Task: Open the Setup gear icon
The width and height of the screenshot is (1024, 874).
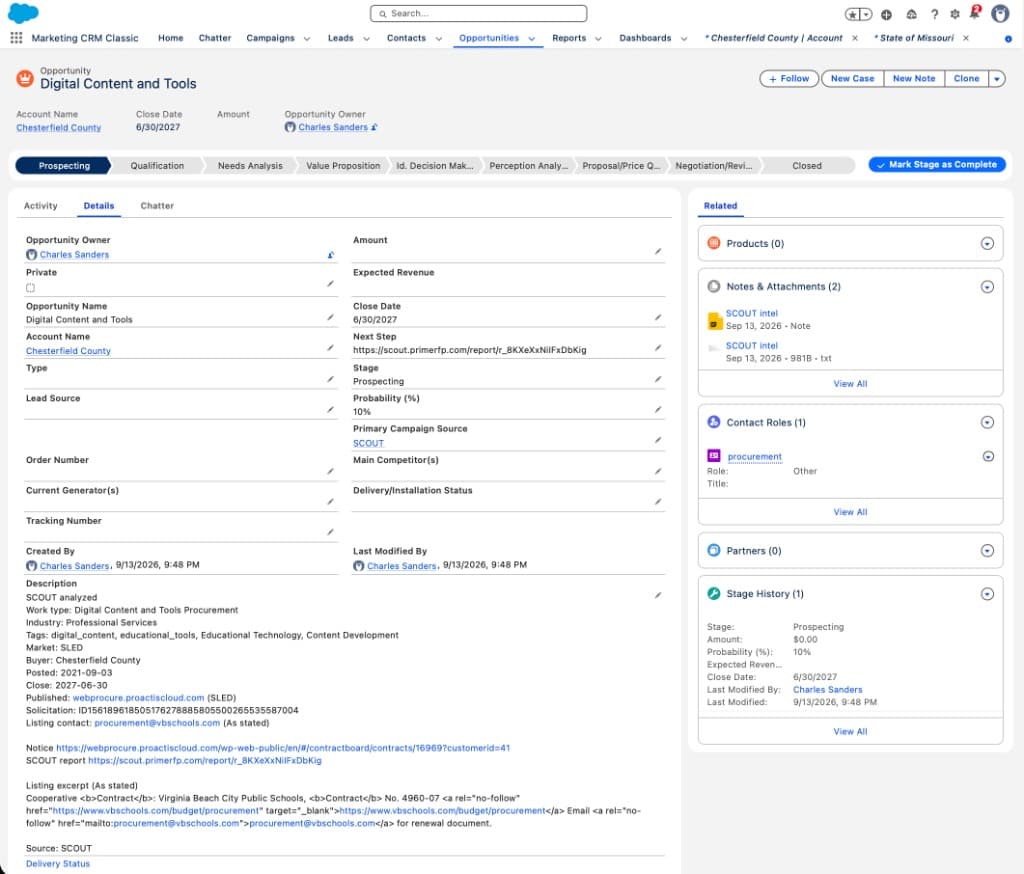Action: point(955,14)
